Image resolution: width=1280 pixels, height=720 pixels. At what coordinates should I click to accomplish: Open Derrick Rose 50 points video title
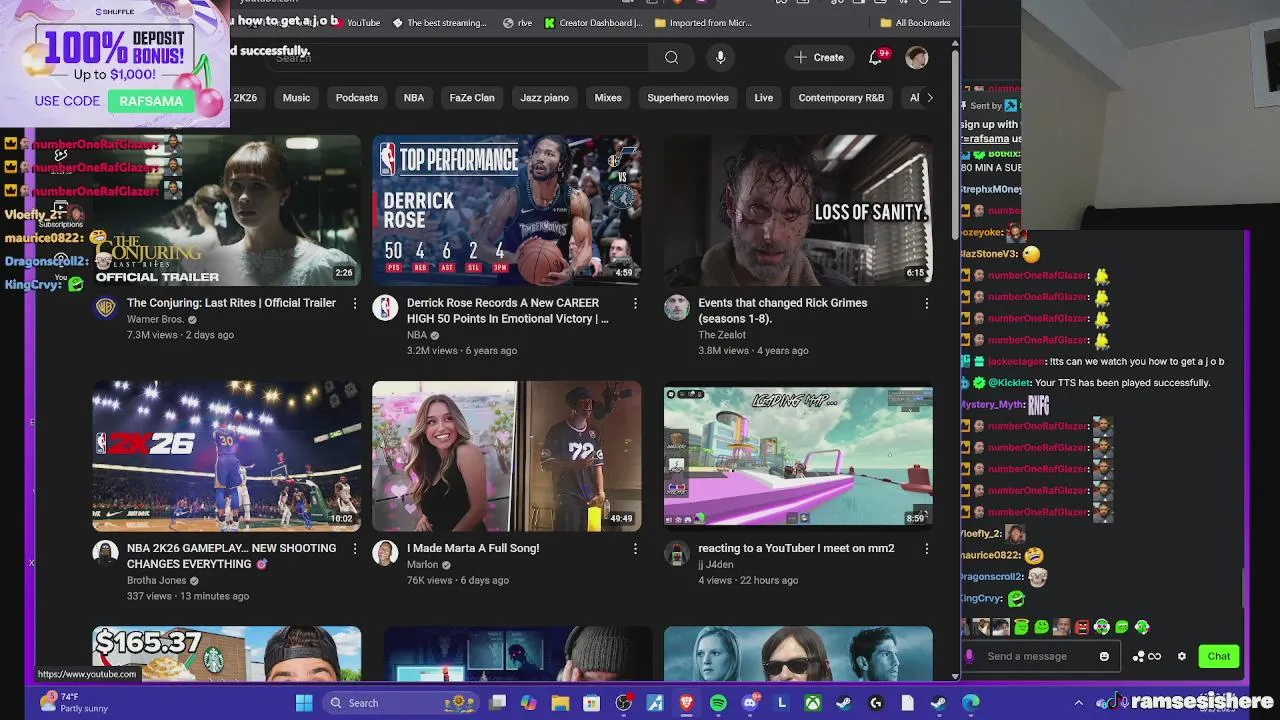(508, 311)
